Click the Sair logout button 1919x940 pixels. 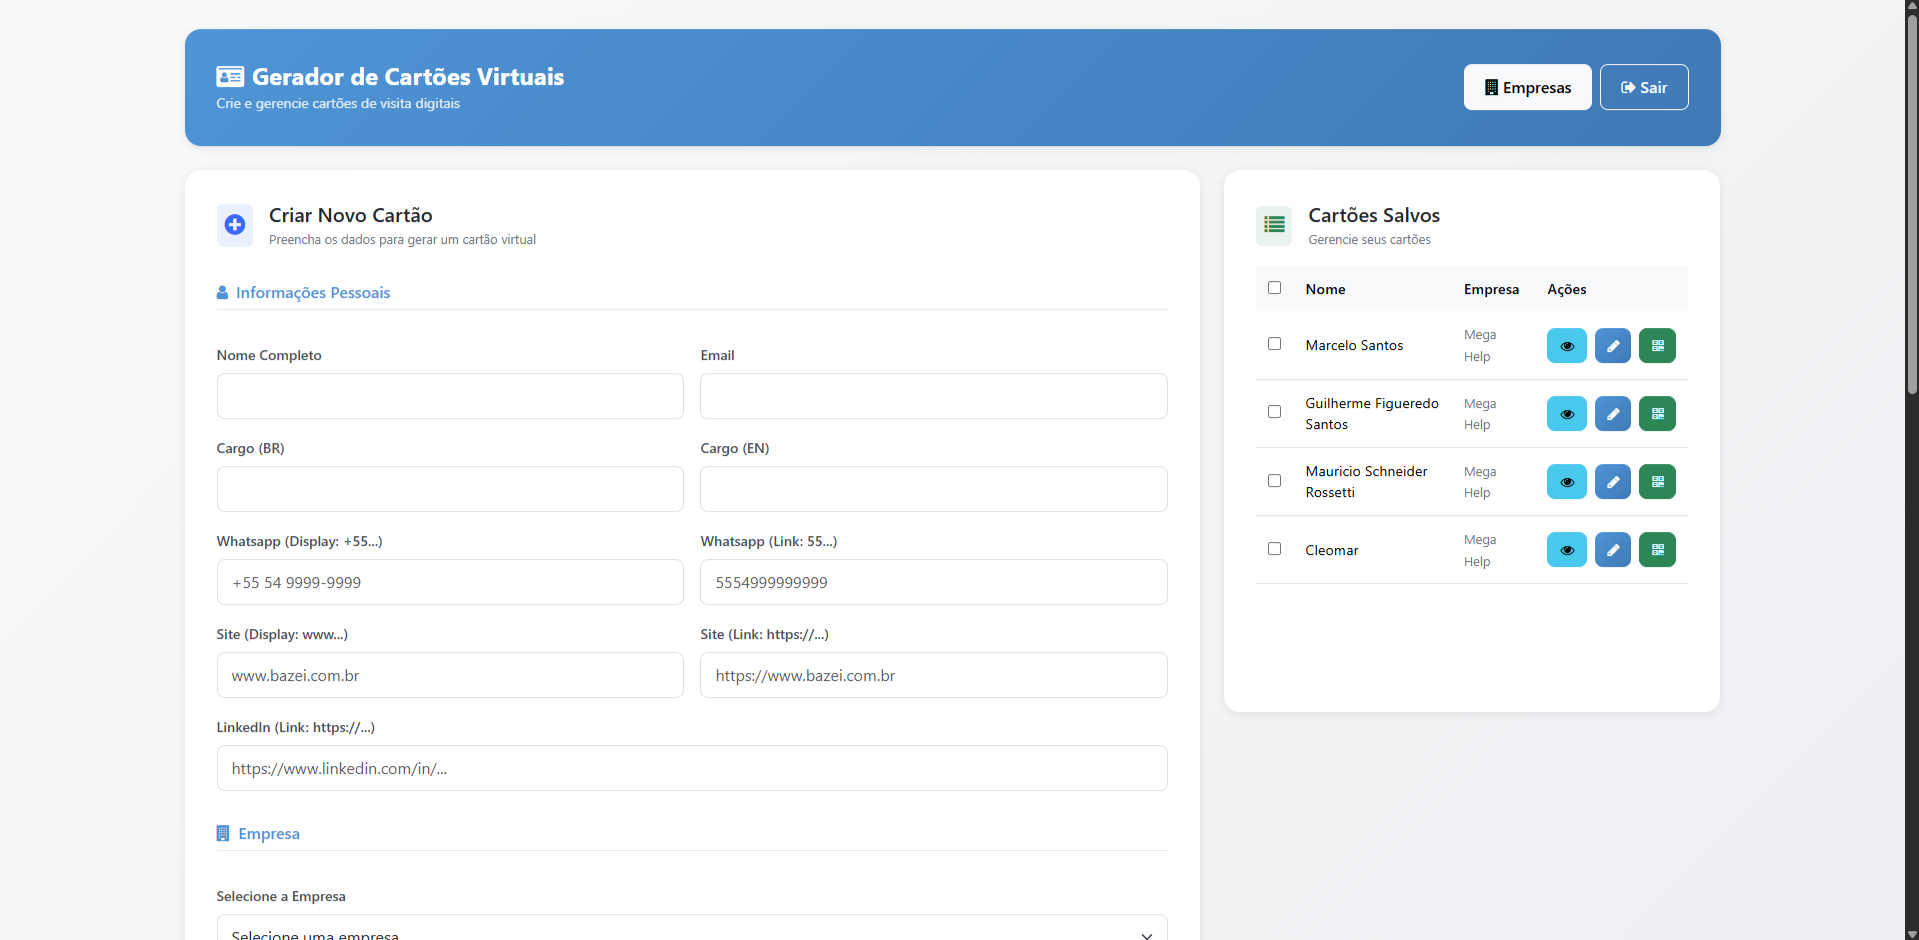1643,88
